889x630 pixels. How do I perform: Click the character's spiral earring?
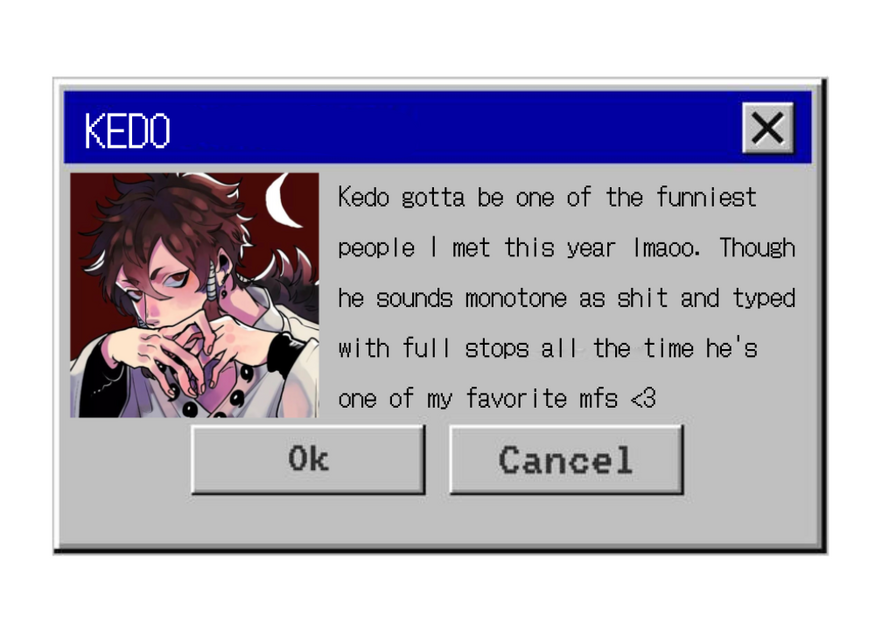pos(215,282)
